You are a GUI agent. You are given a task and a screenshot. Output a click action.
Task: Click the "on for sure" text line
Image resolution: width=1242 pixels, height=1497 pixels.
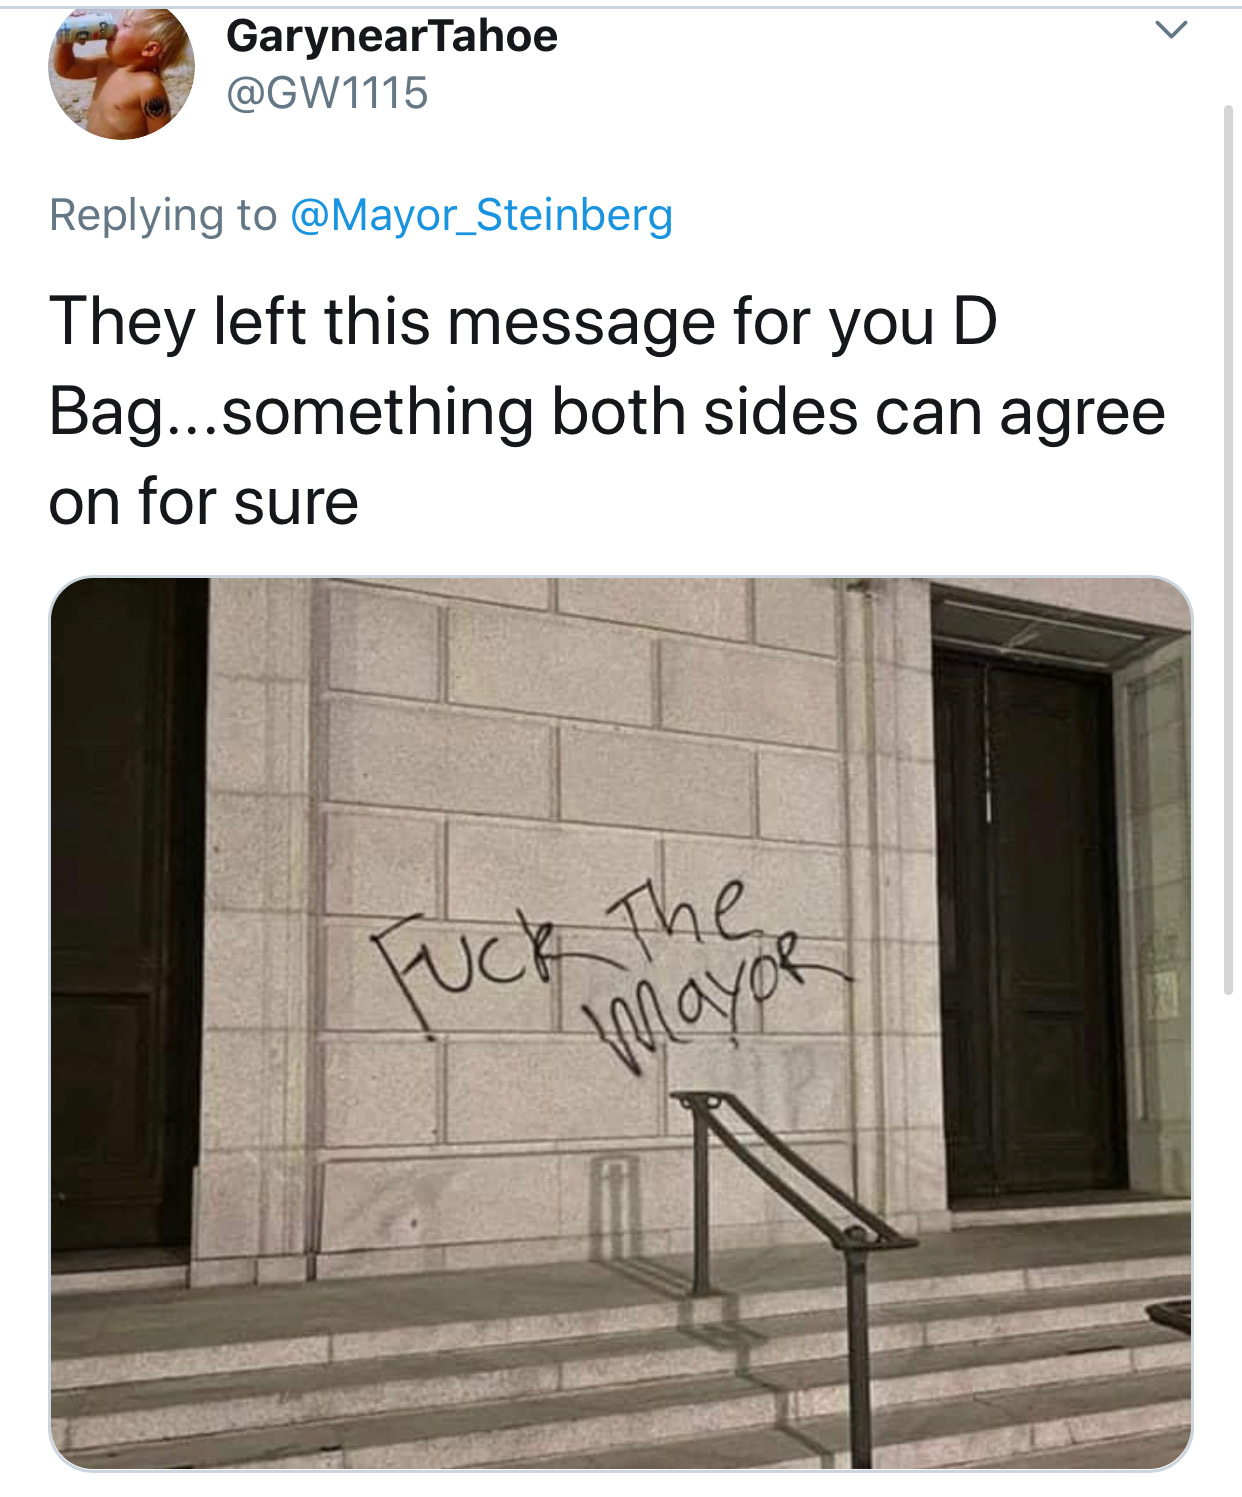(x=203, y=502)
